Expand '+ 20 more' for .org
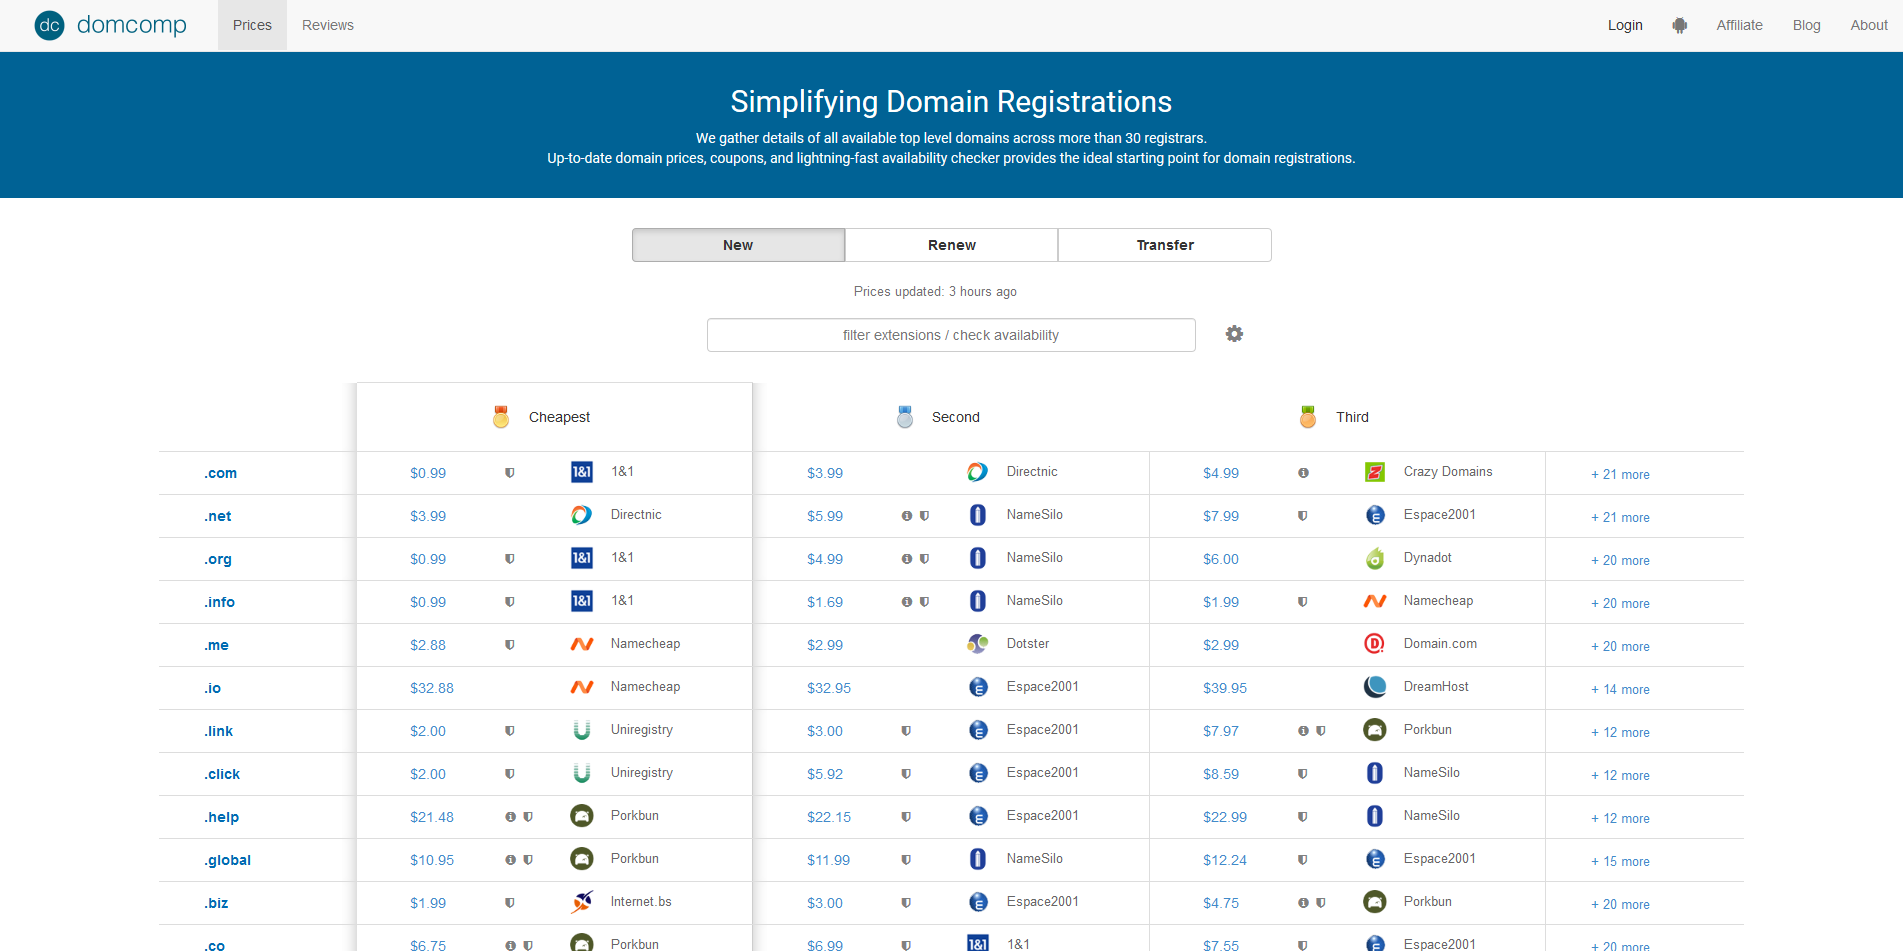 1620,560
